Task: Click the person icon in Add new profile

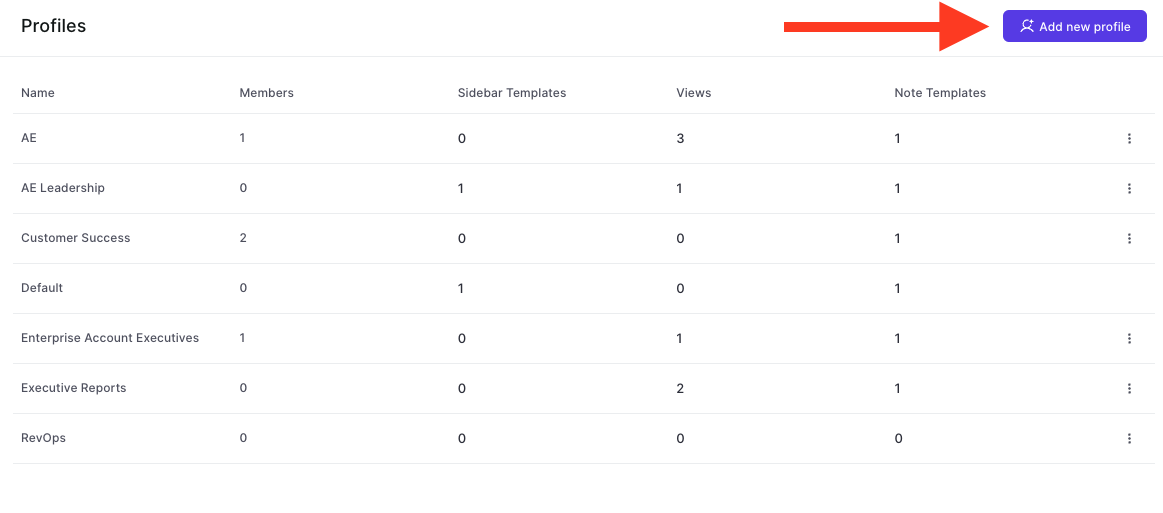Action: [1027, 27]
